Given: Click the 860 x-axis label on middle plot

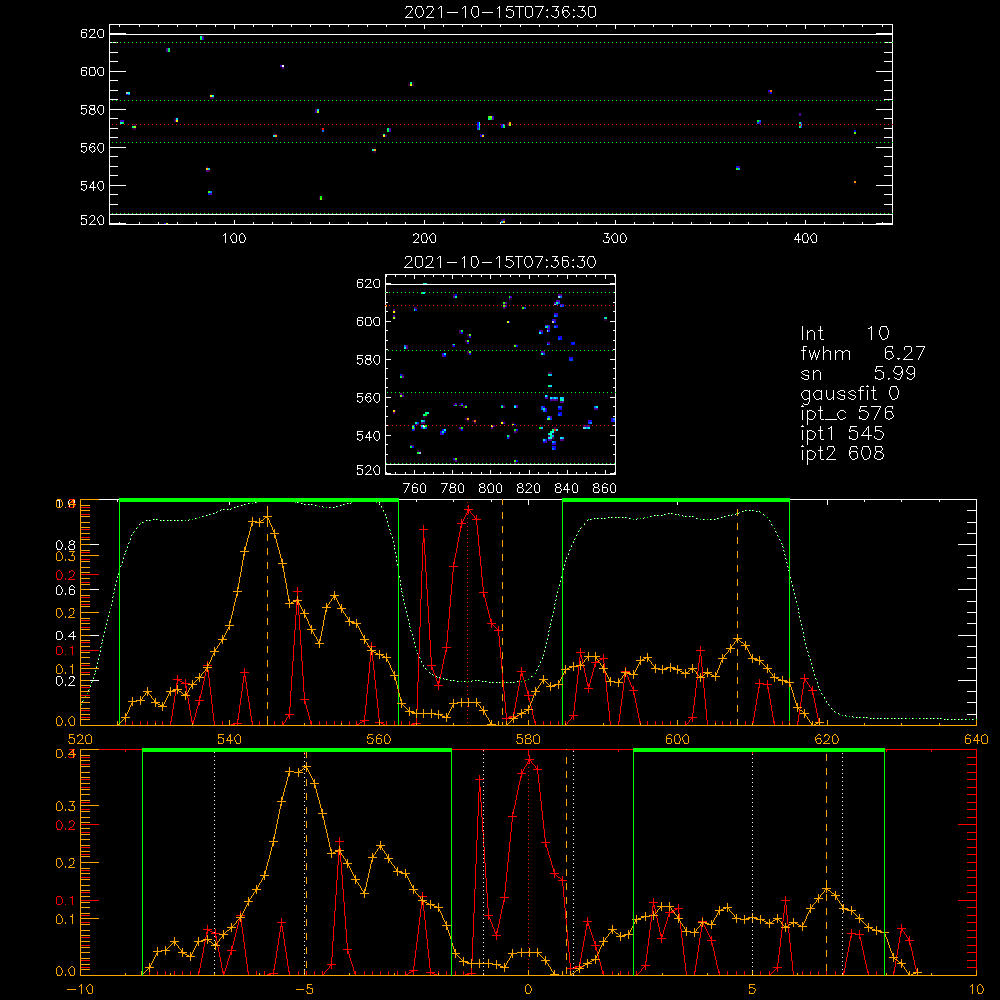Looking at the screenshot, I should coord(605,488).
